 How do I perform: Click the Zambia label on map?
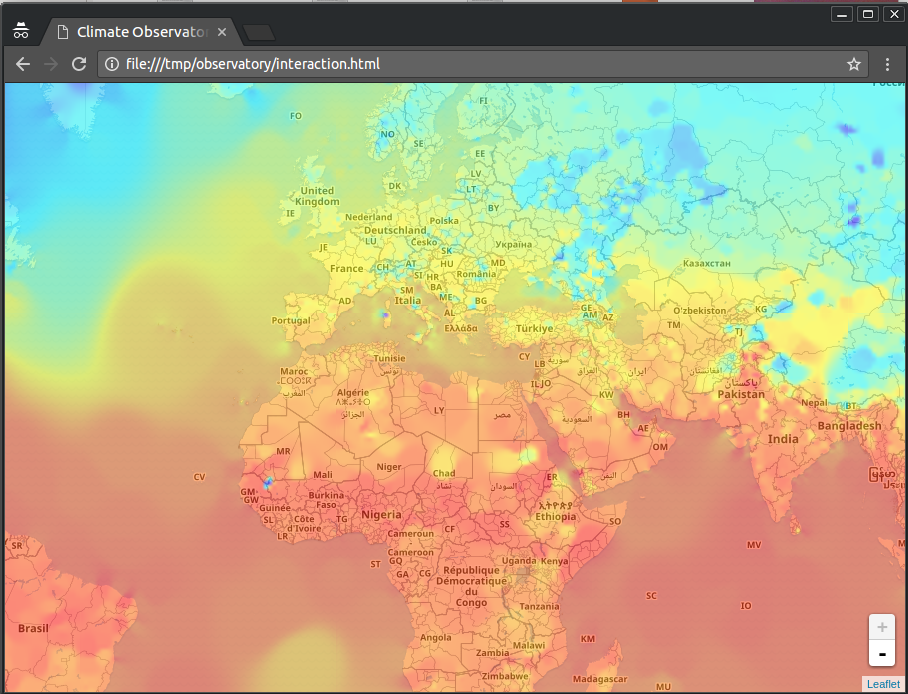pos(492,653)
